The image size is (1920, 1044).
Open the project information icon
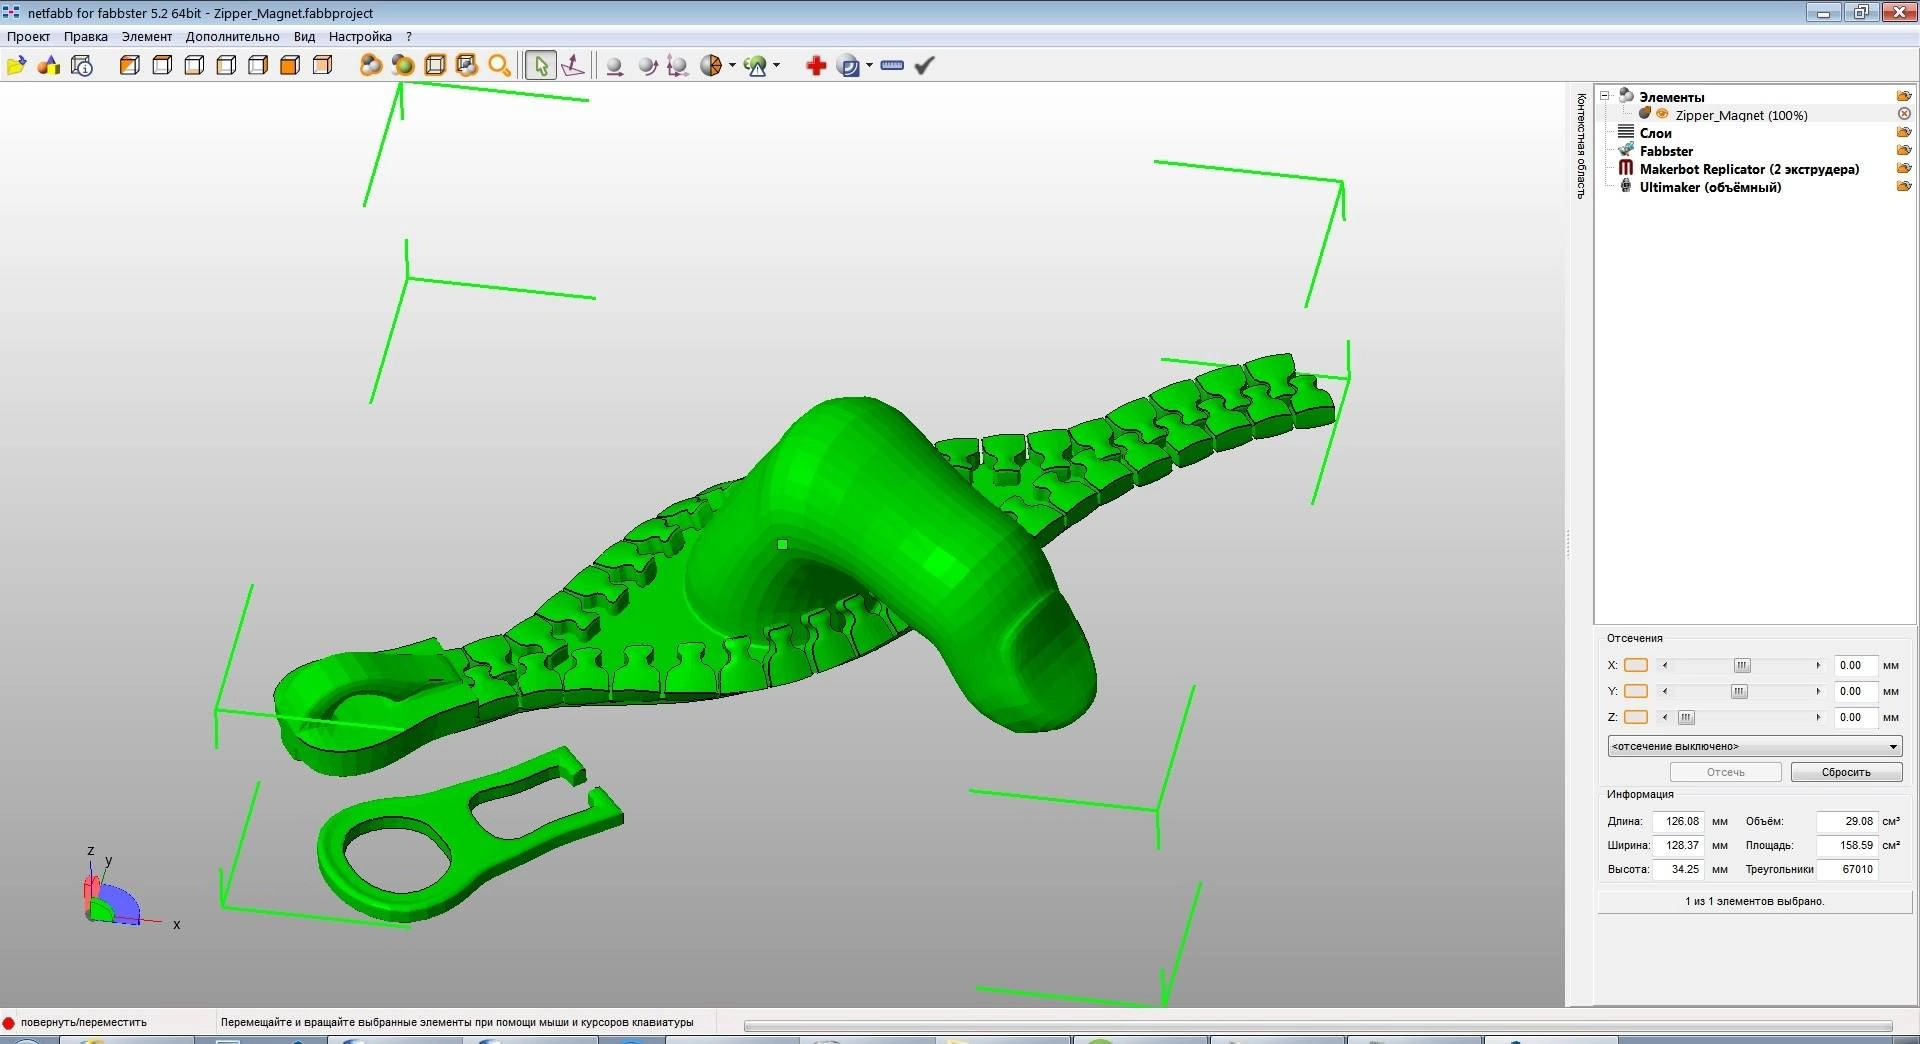tap(82, 66)
